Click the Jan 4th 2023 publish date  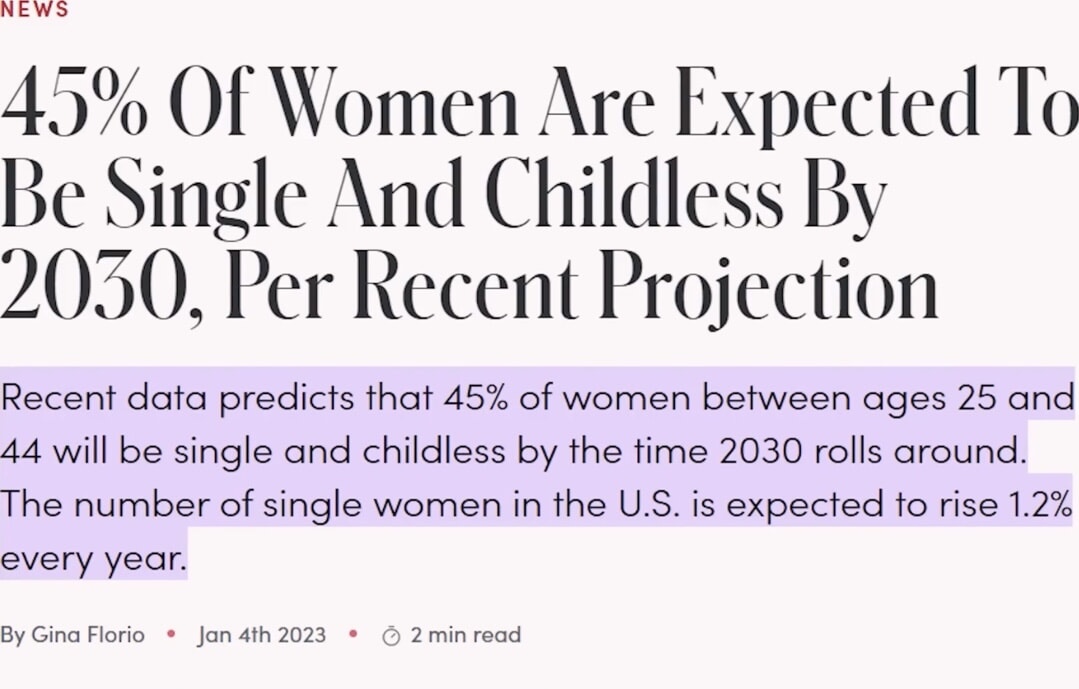pyautogui.click(x=261, y=634)
